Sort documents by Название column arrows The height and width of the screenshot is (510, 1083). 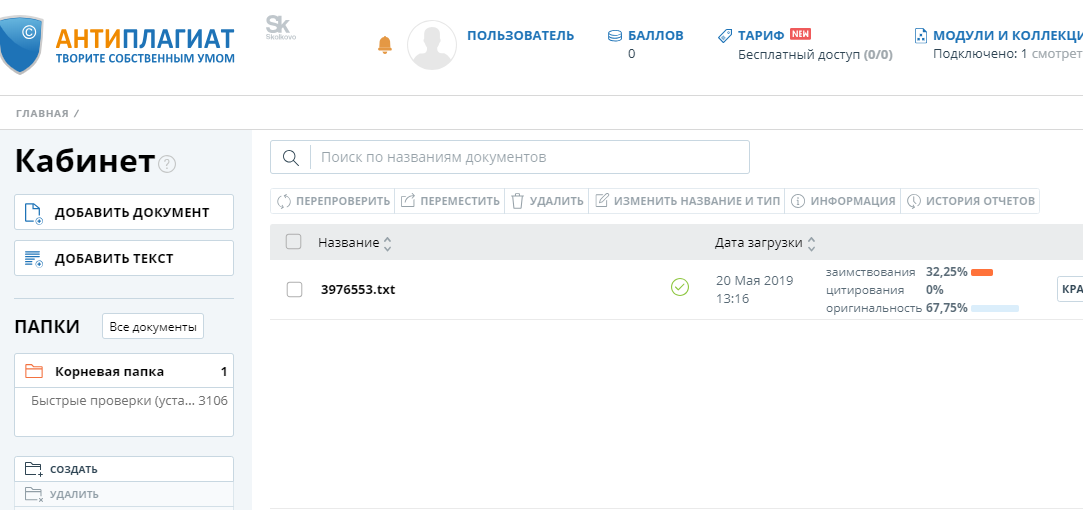pos(388,243)
